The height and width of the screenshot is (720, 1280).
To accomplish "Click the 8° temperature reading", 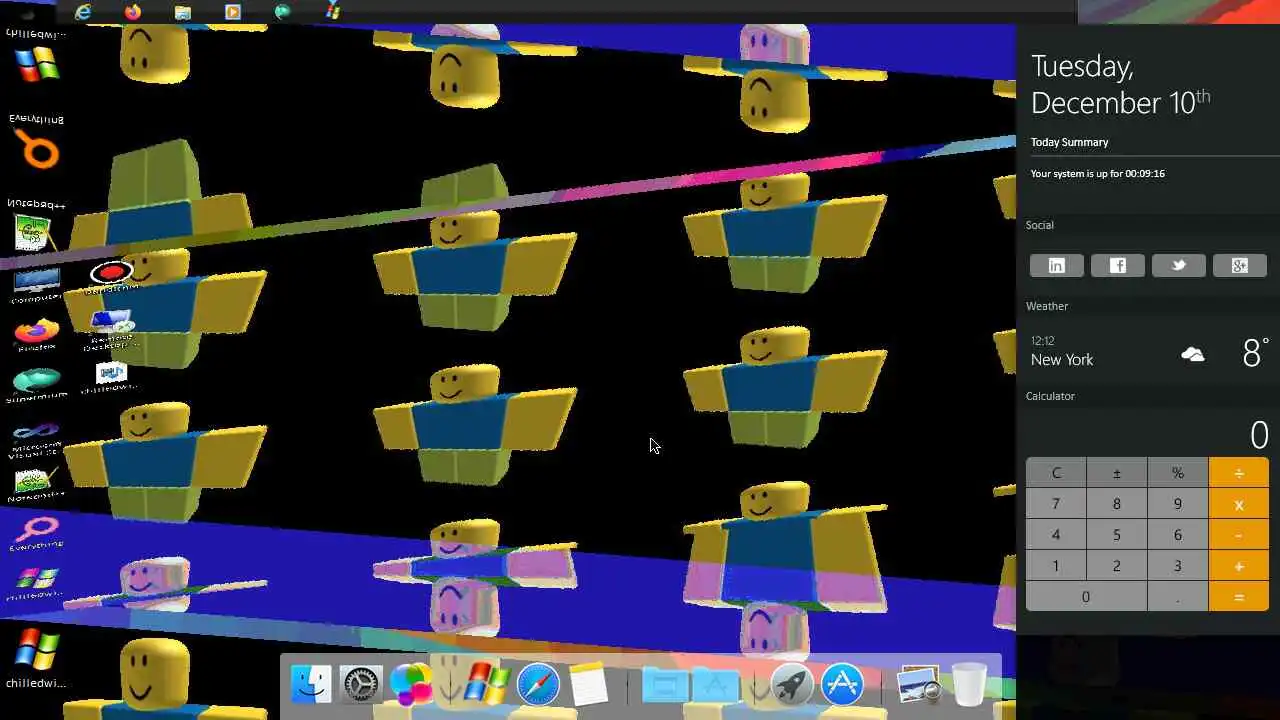I will tap(1255, 353).
